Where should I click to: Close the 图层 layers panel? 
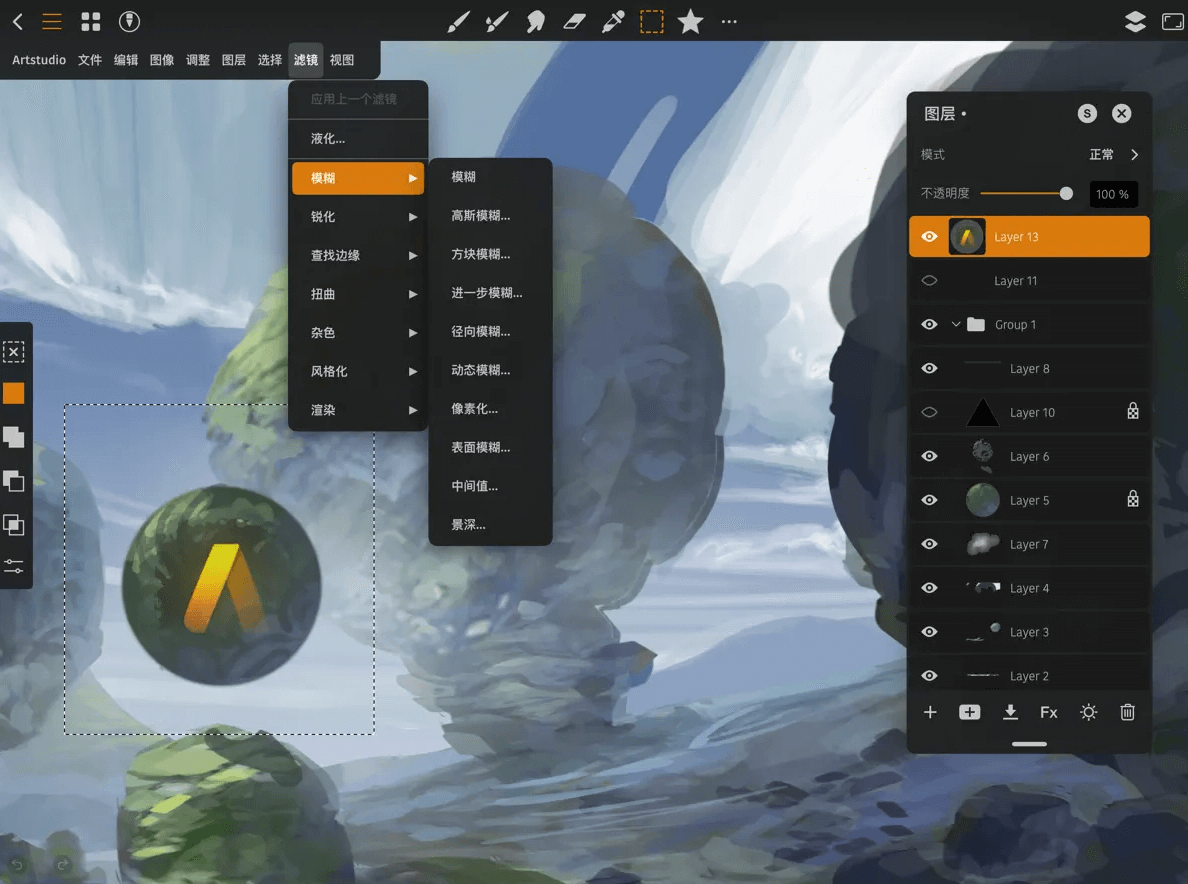pyautogui.click(x=1122, y=114)
